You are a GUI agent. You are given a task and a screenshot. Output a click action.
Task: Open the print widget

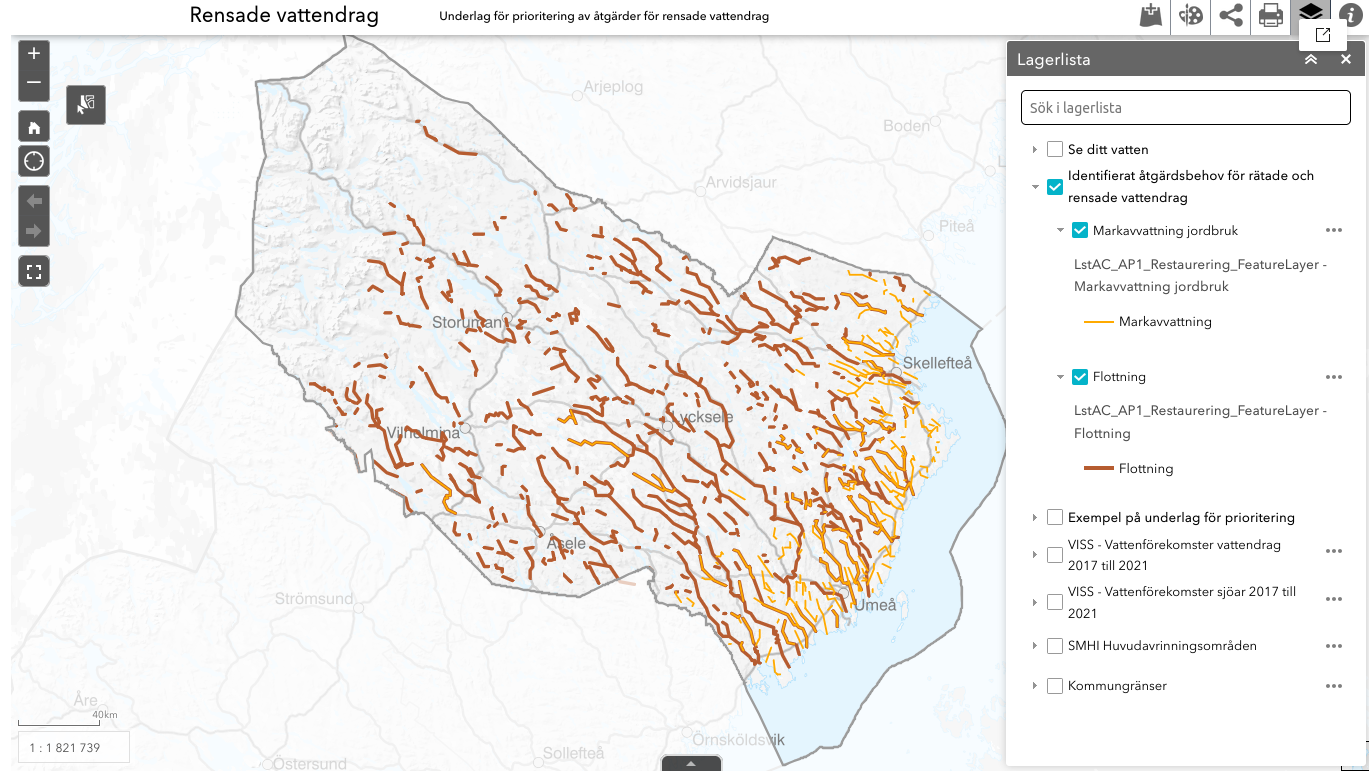click(1271, 17)
